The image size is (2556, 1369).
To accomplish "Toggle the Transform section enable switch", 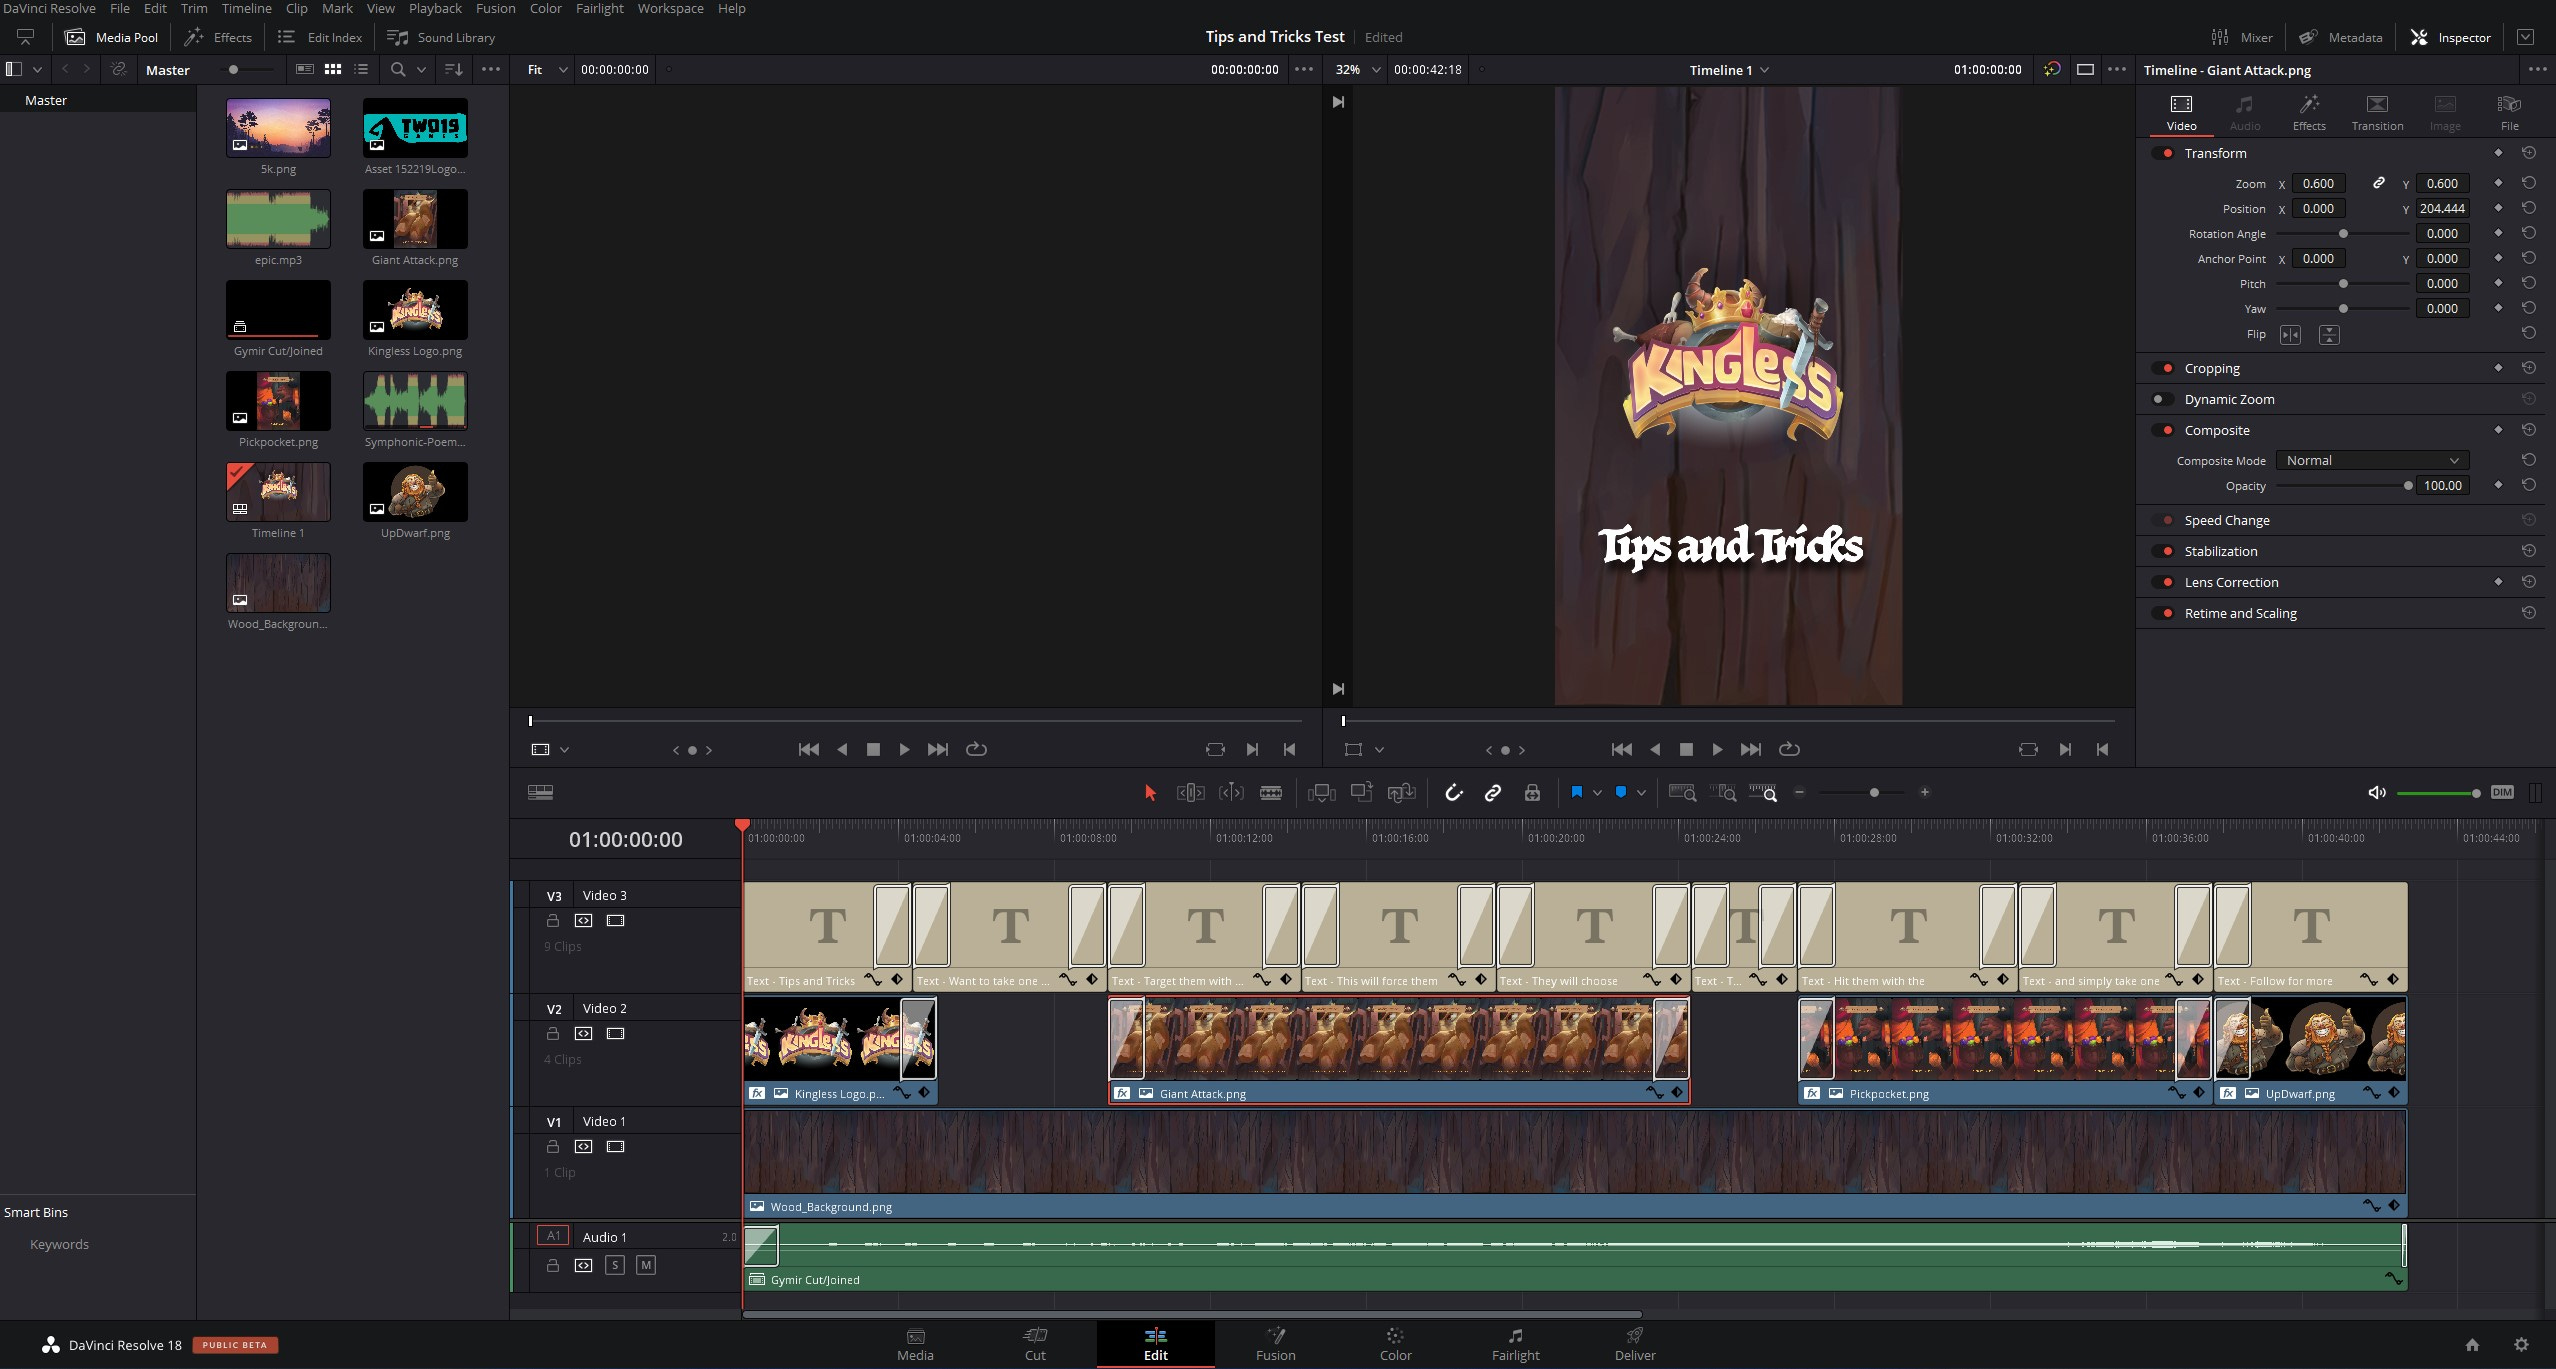I will (x=2162, y=153).
